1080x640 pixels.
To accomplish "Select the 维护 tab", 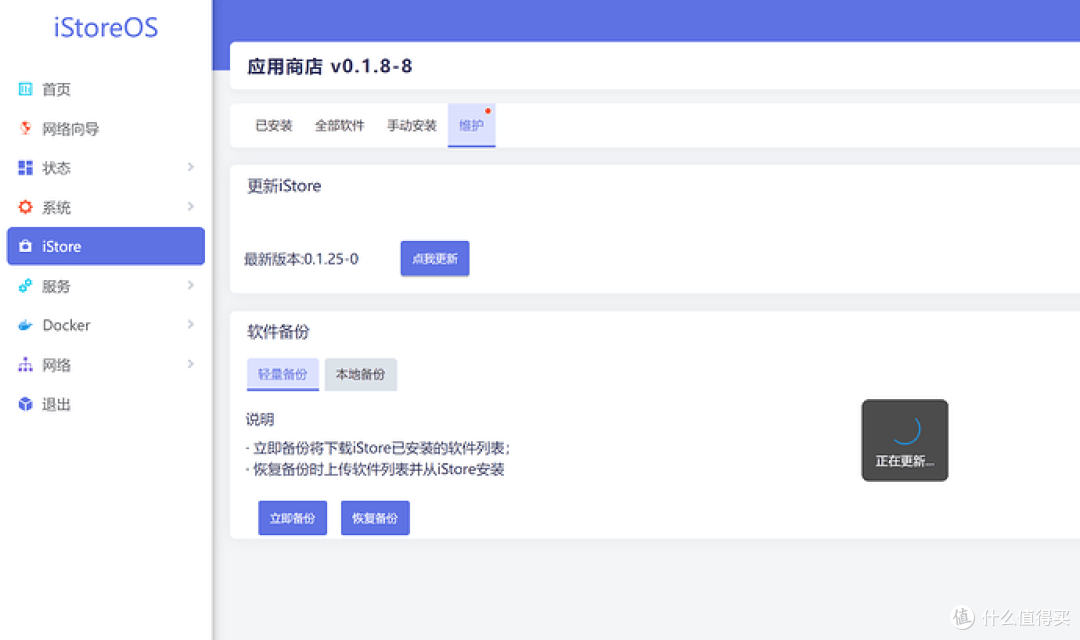I will pyautogui.click(x=471, y=125).
